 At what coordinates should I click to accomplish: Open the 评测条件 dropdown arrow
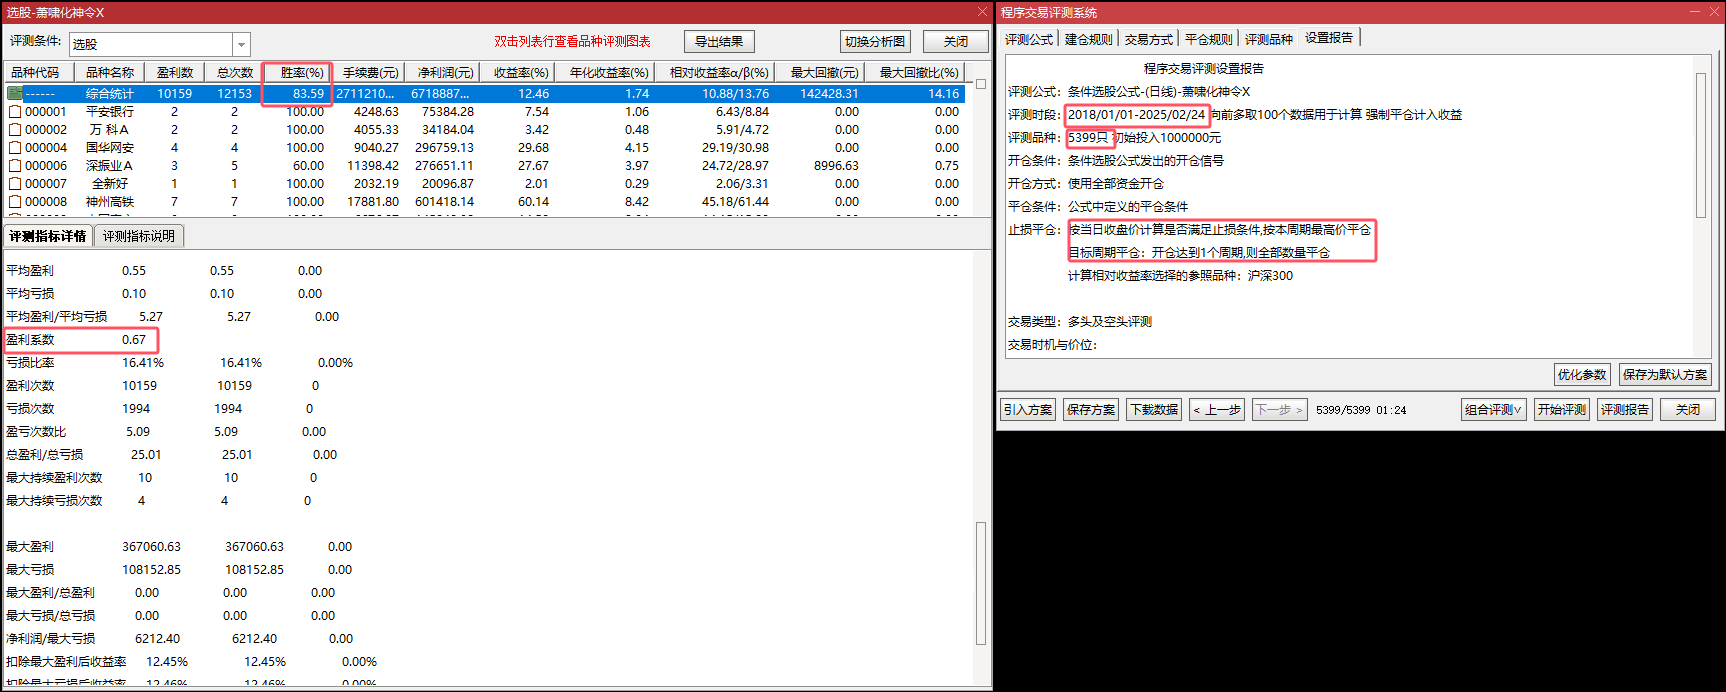click(x=241, y=44)
